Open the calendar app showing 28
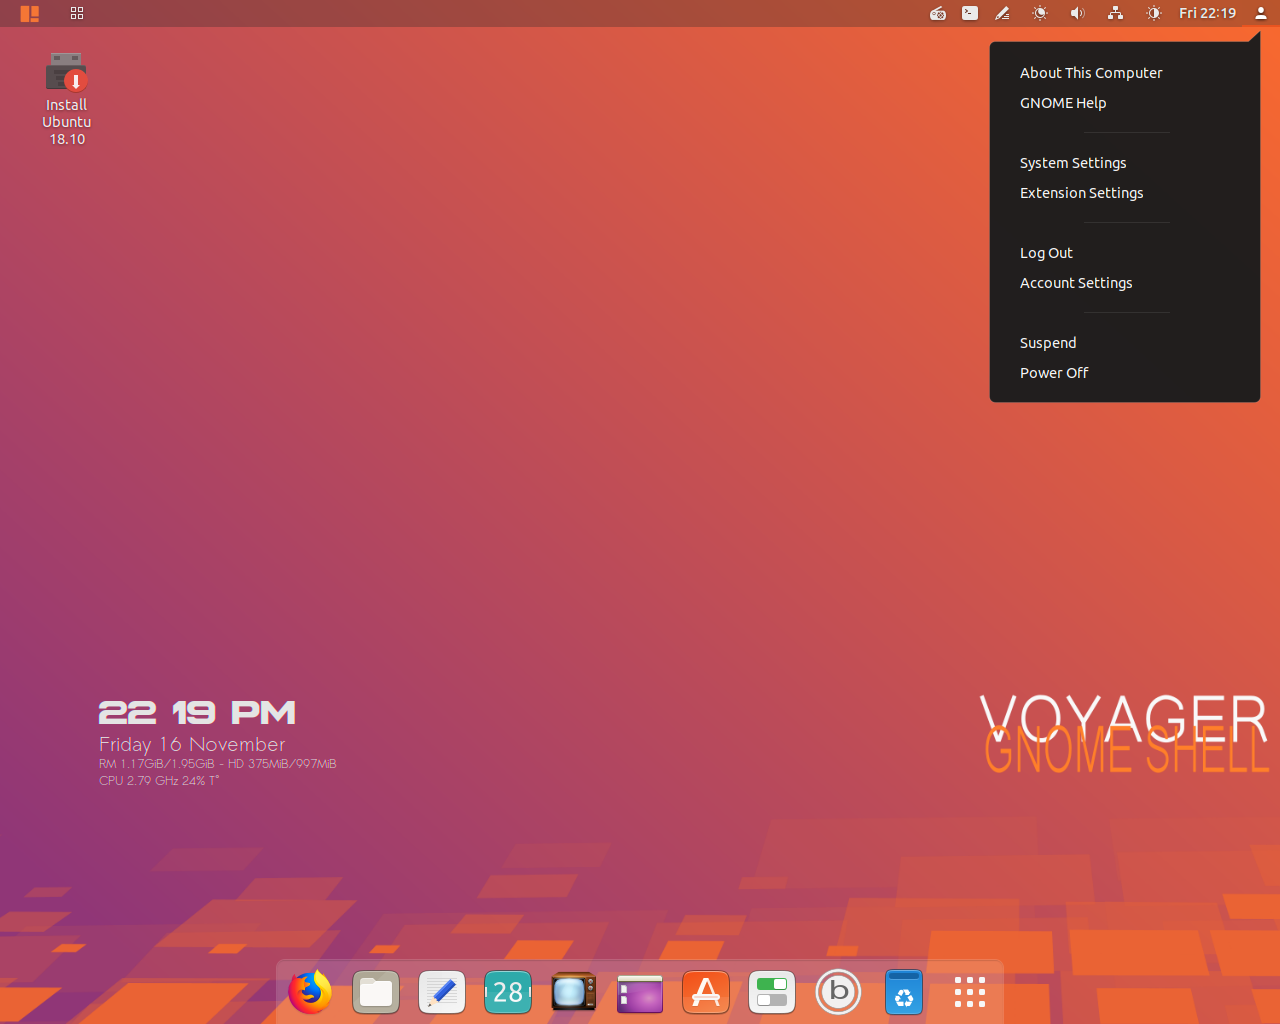 [508, 992]
